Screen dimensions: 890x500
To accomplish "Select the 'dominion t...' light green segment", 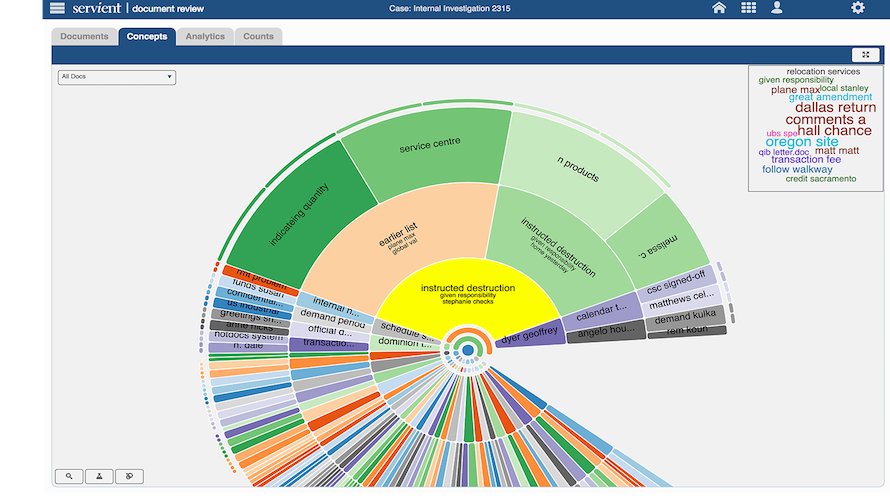I will pyautogui.click(x=405, y=342).
